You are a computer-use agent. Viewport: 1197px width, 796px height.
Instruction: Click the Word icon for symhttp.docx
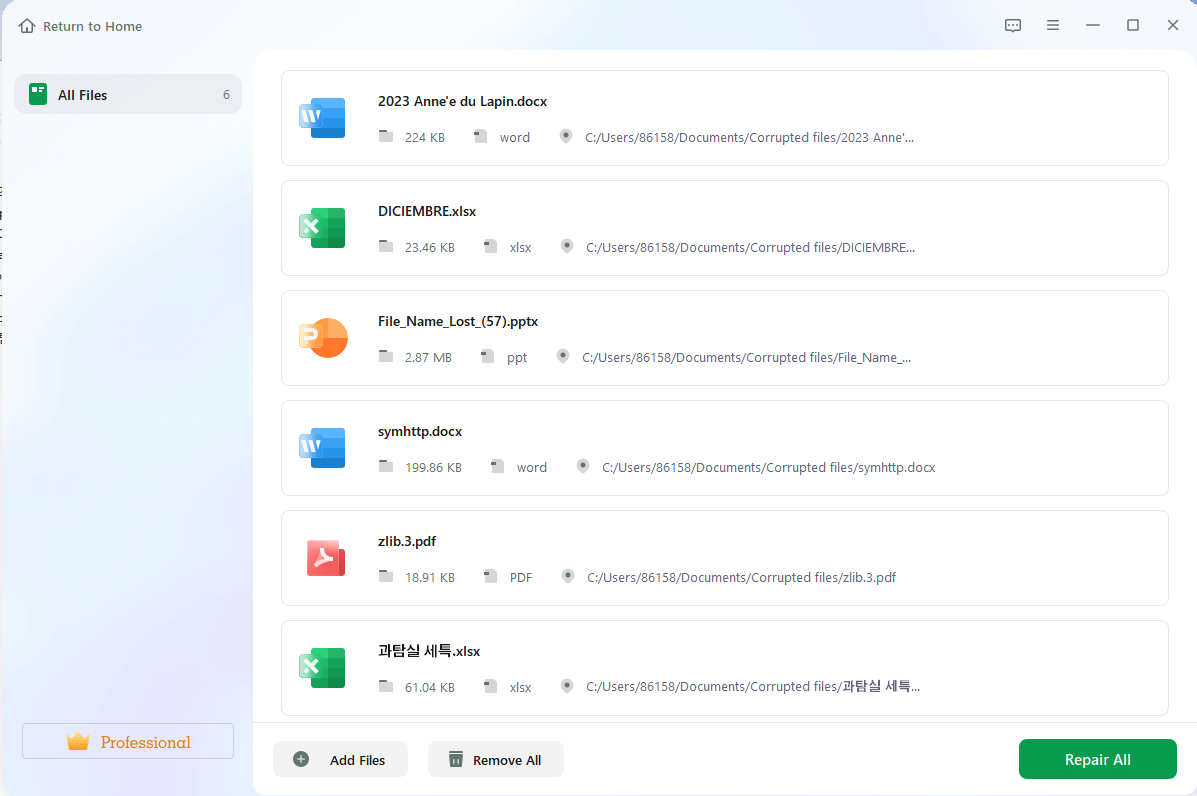click(322, 448)
